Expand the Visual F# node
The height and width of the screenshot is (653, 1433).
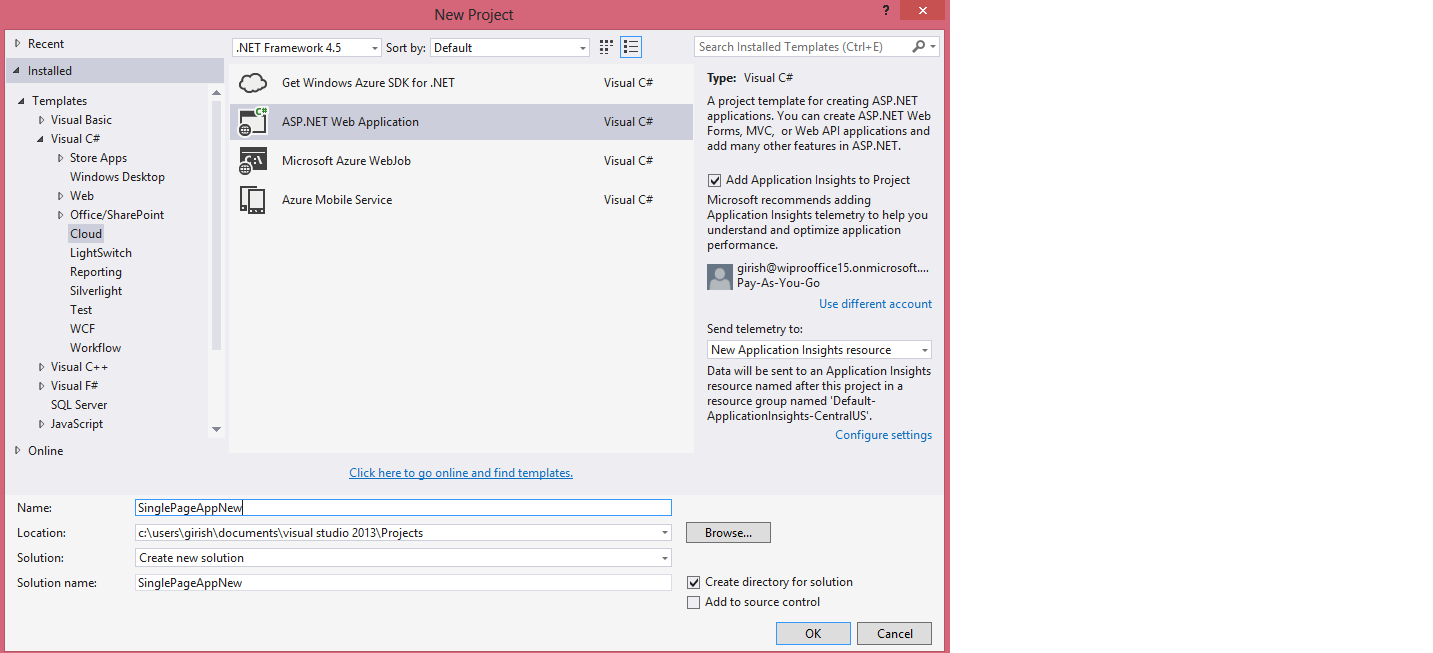(41, 386)
